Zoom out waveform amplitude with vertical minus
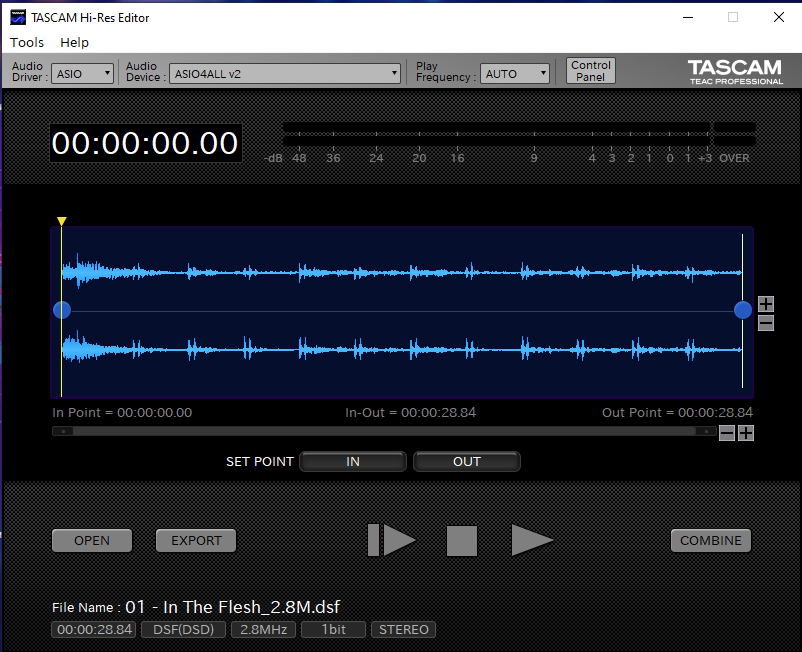The image size is (802, 652). [766, 322]
